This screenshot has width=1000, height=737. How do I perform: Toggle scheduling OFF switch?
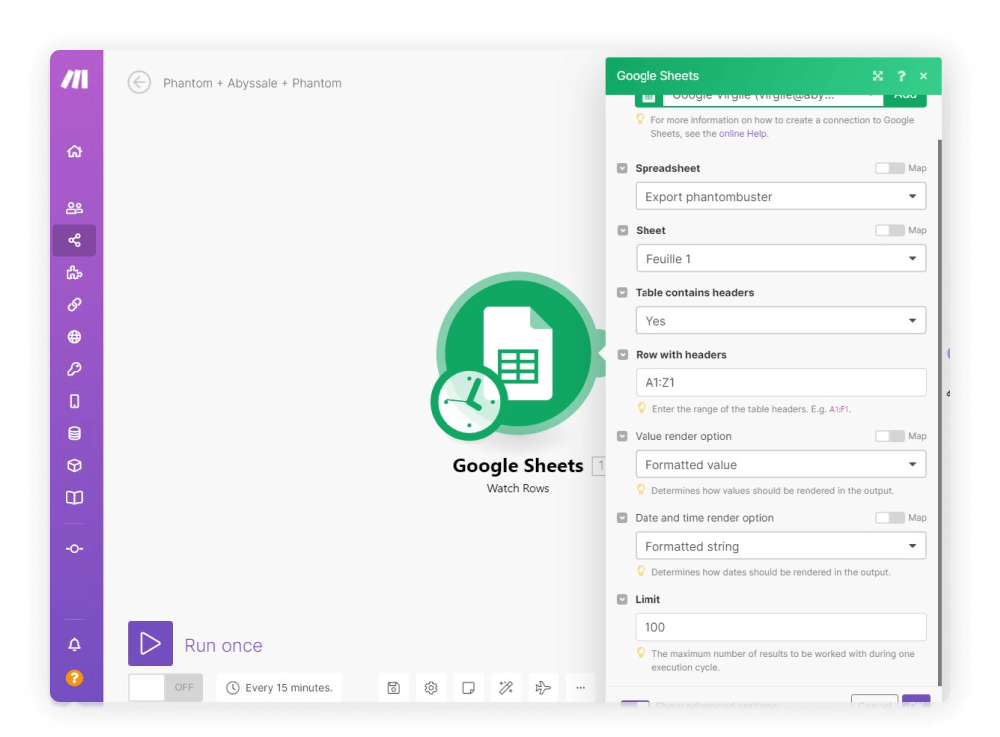[x=166, y=687]
